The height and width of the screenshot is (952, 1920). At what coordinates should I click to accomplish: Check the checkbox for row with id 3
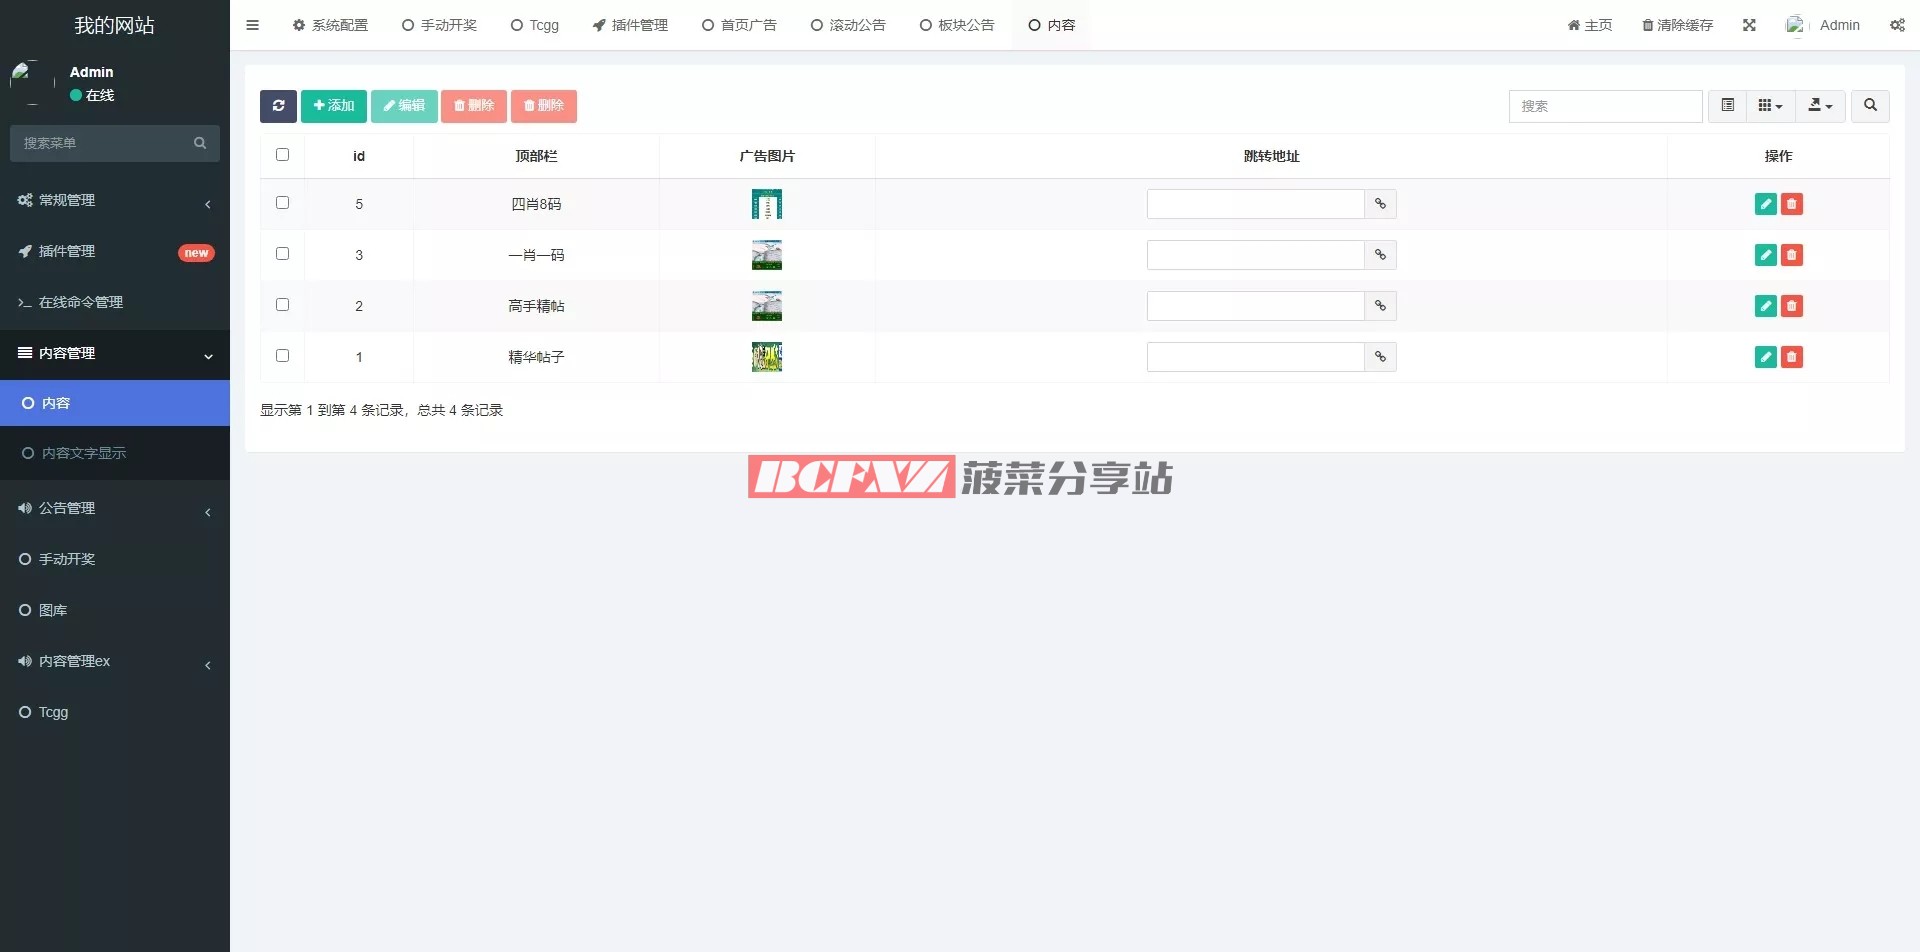tap(282, 254)
